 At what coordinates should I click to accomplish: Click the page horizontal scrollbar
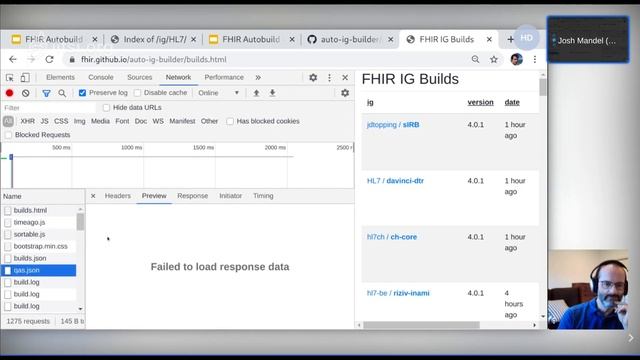tap(422, 325)
